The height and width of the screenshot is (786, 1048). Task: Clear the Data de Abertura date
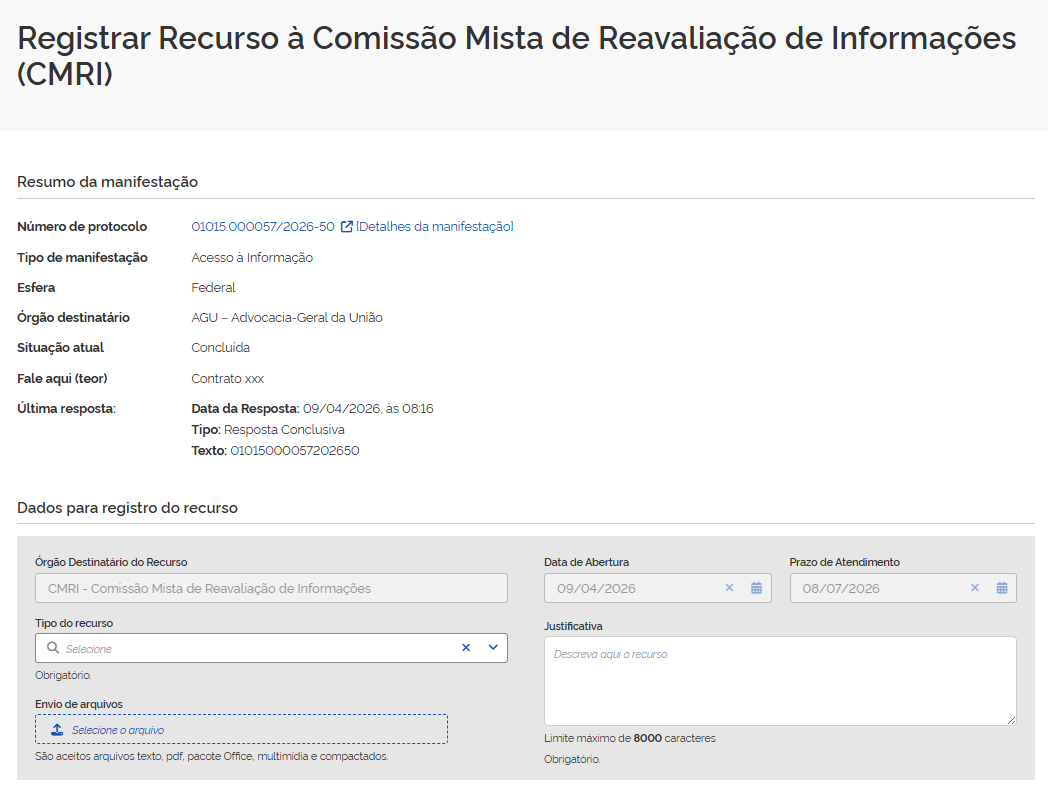pos(729,588)
